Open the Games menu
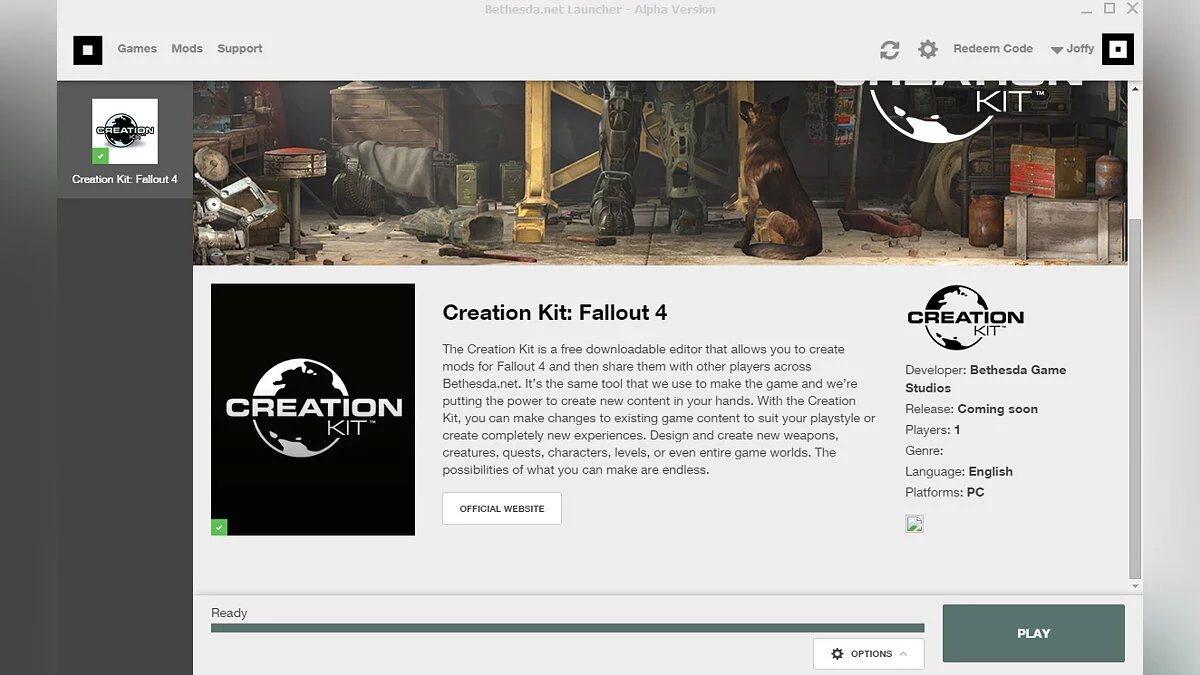 [137, 48]
